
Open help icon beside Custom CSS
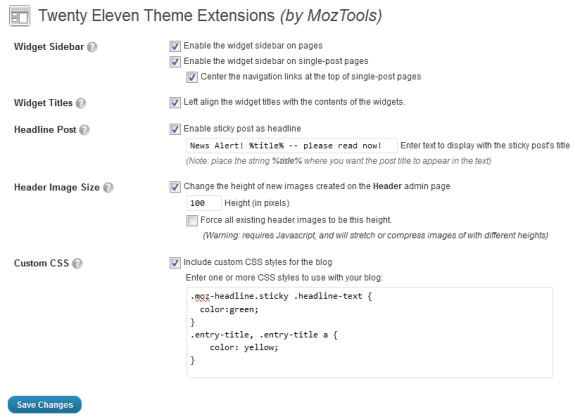tap(77, 264)
